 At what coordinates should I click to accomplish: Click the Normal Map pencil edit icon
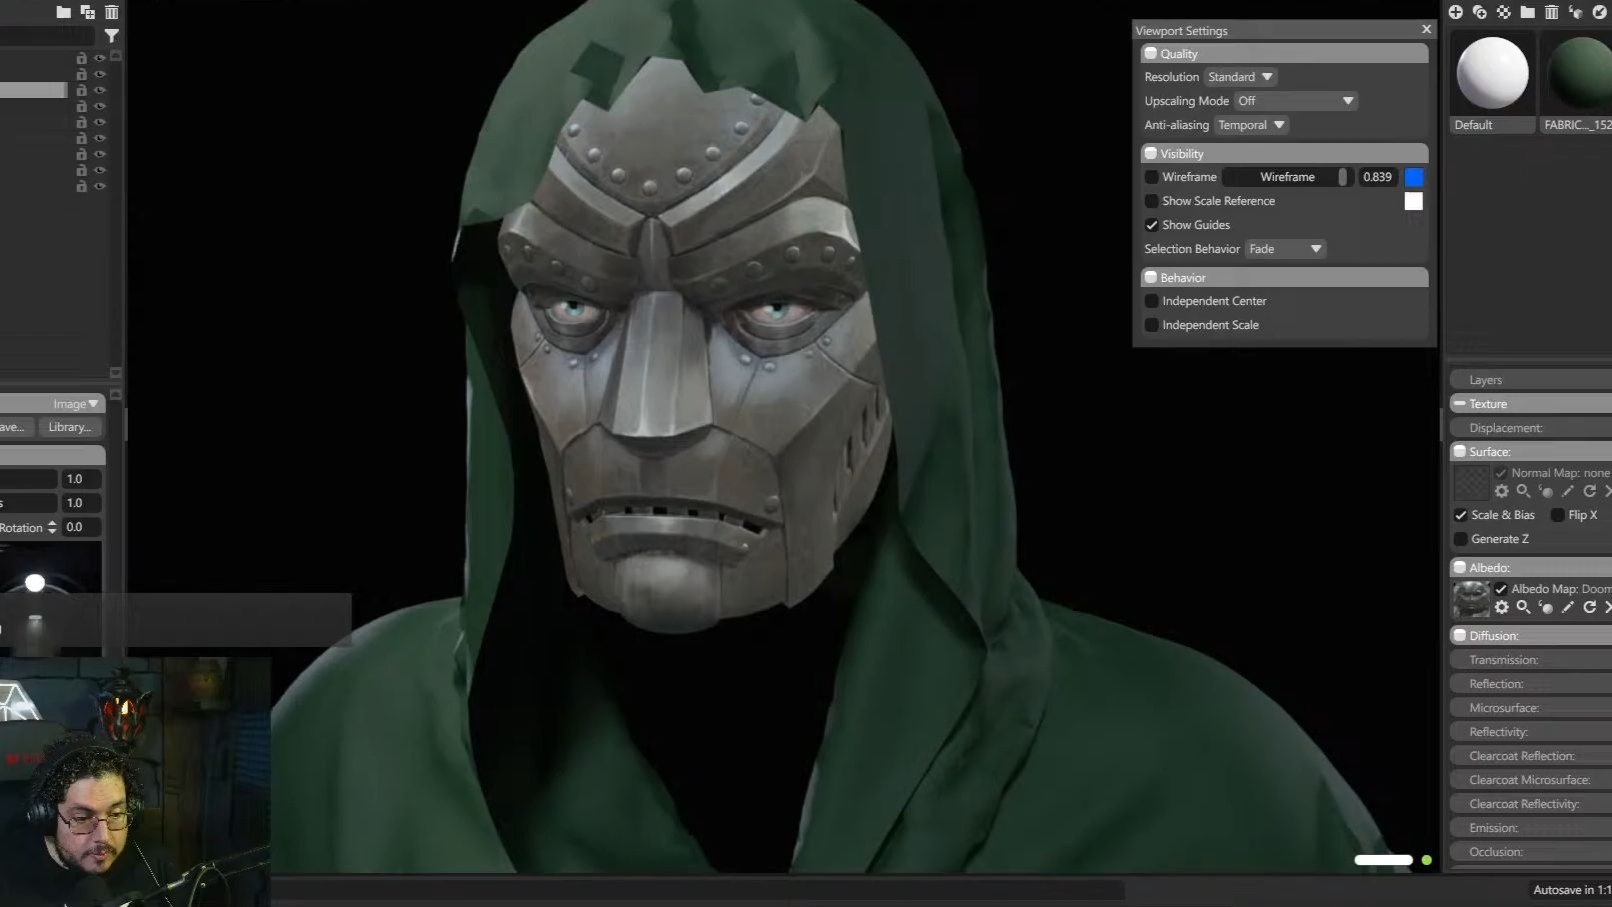pyautogui.click(x=1568, y=491)
